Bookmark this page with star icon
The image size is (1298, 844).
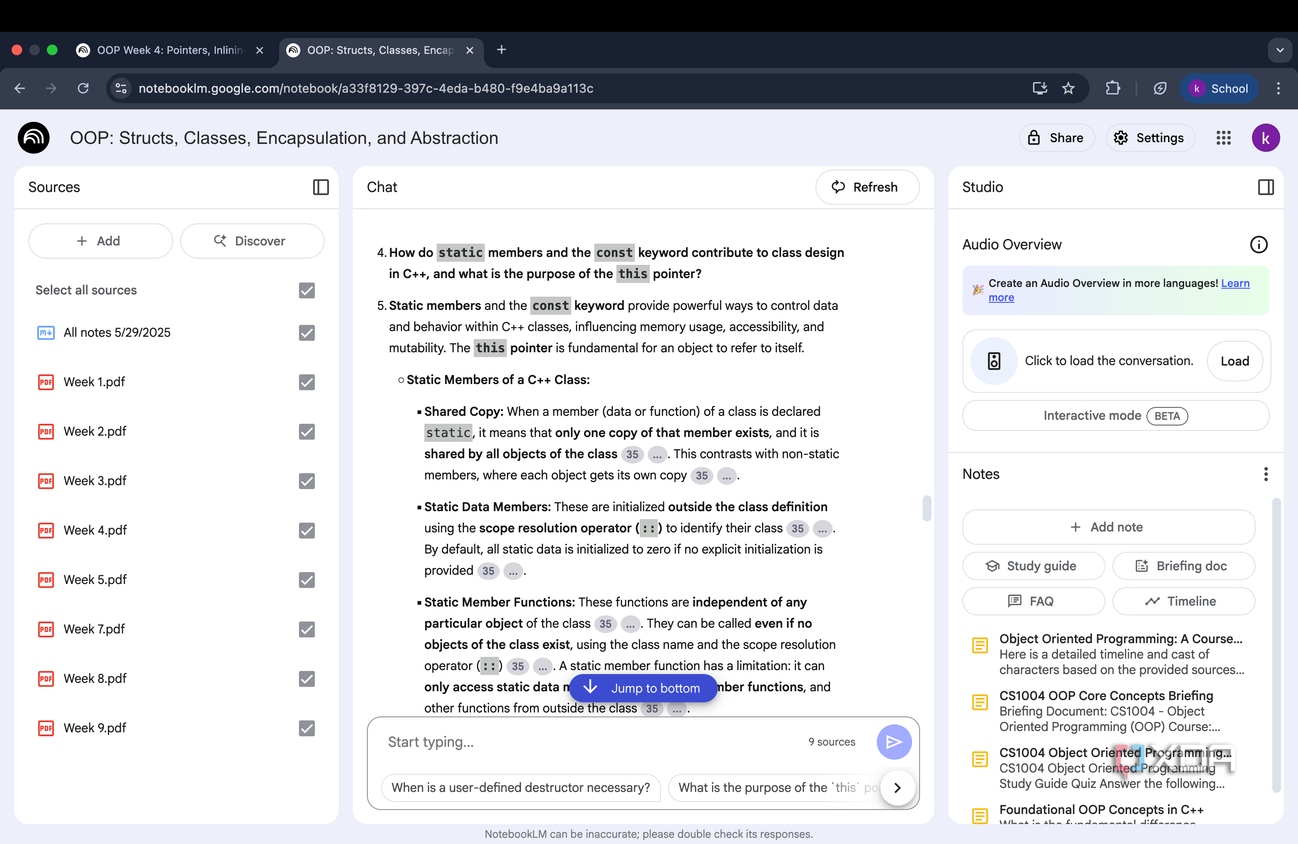click(1068, 88)
